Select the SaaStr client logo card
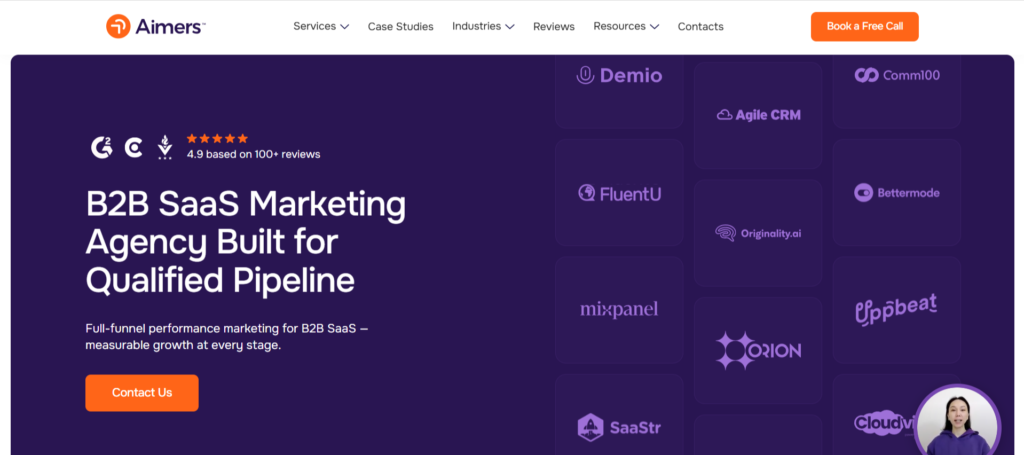Viewport: 1024px width, 455px height. 619,415
